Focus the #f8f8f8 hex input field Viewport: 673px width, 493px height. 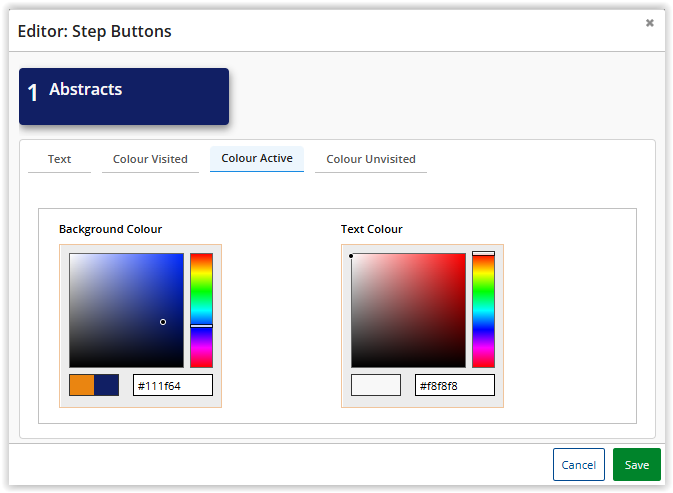[455, 385]
